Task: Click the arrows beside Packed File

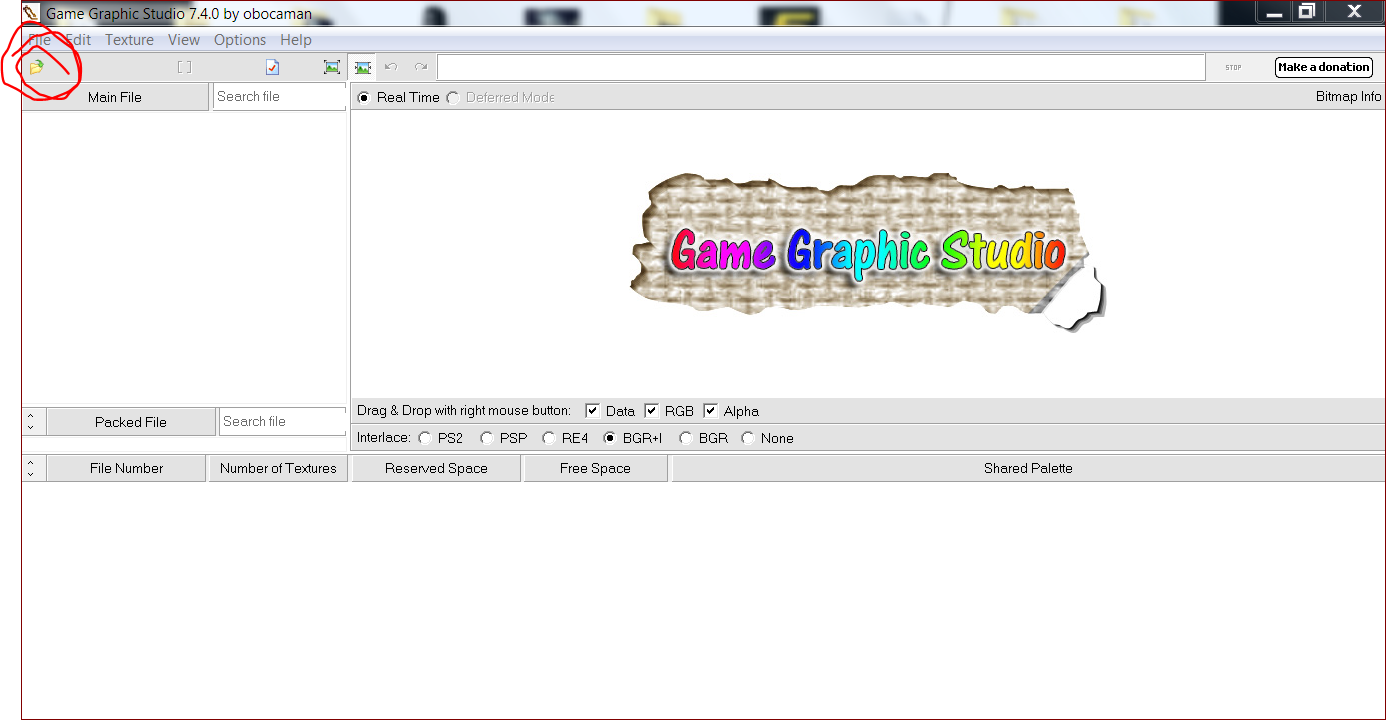Action: click(x=31, y=422)
